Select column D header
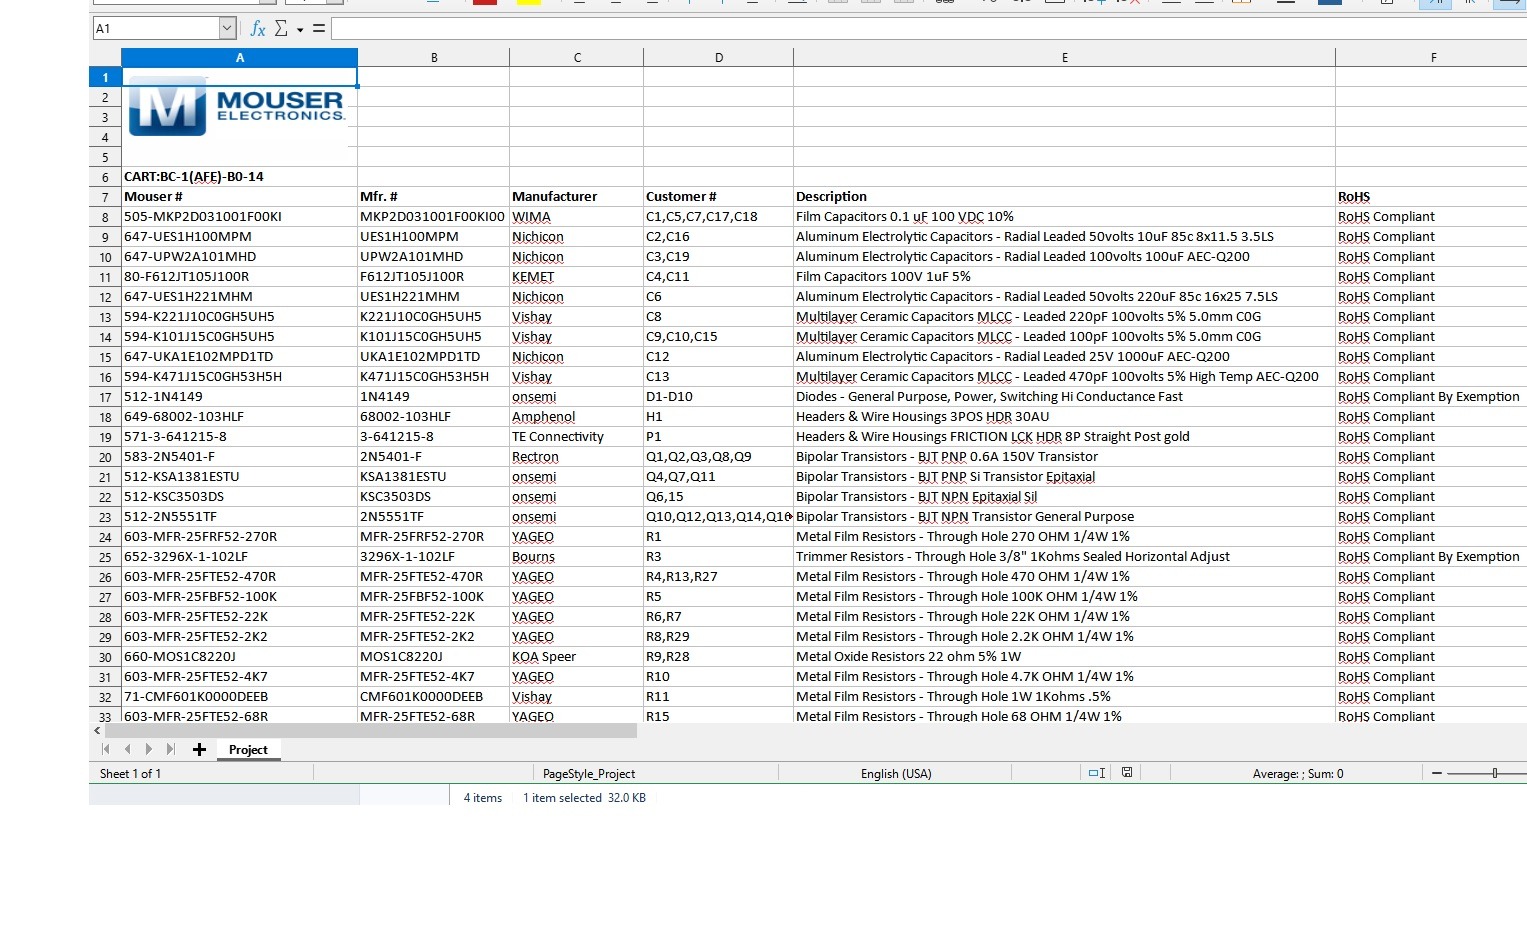This screenshot has height=927, width=1527. [x=719, y=58]
